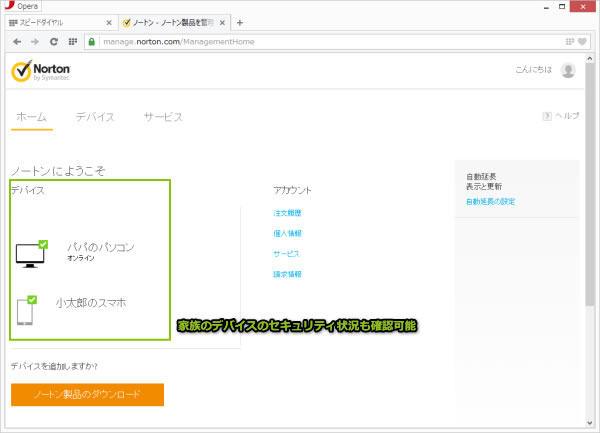This screenshot has height=433, width=600.
Task: Open the 個人情報 account link
Action: click(287, 233)
